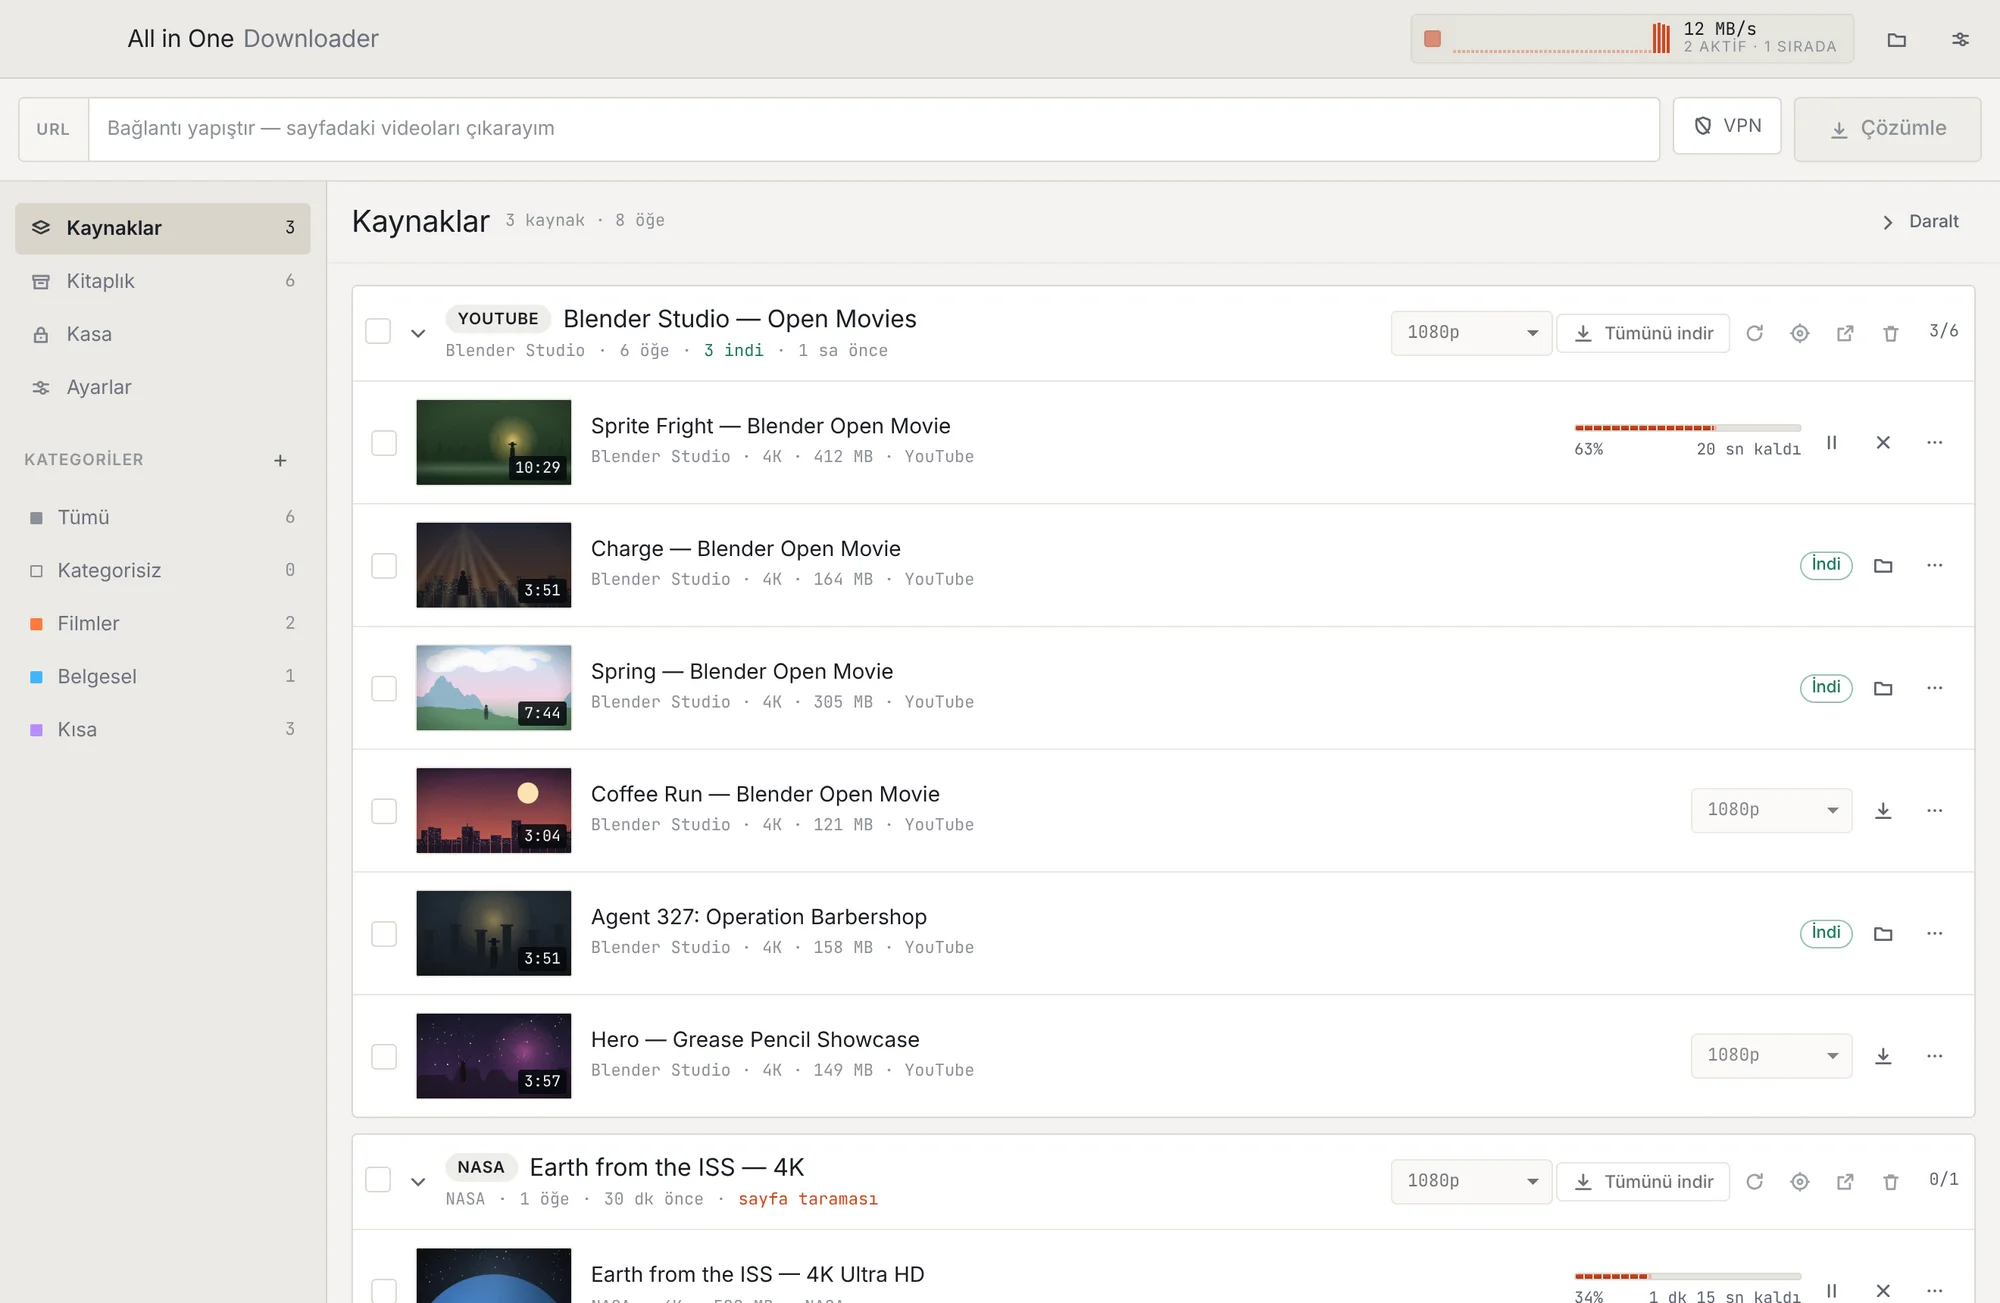Tick the NASA source checkbox

(x=378, y=1180)
